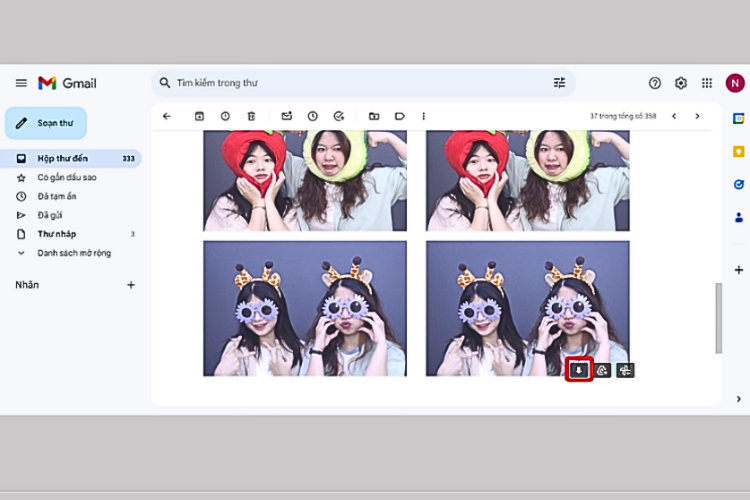Mark email as unread

287,116
